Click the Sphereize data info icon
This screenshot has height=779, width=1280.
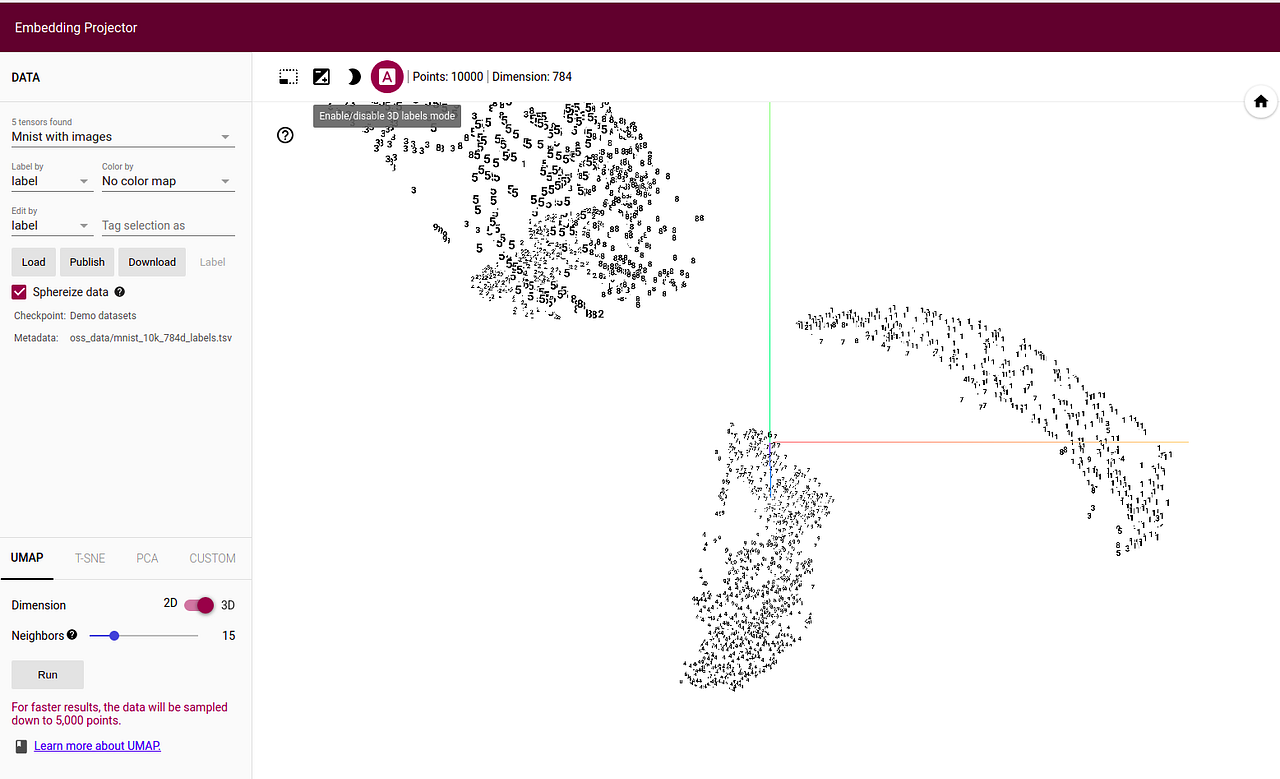point(119,292)
